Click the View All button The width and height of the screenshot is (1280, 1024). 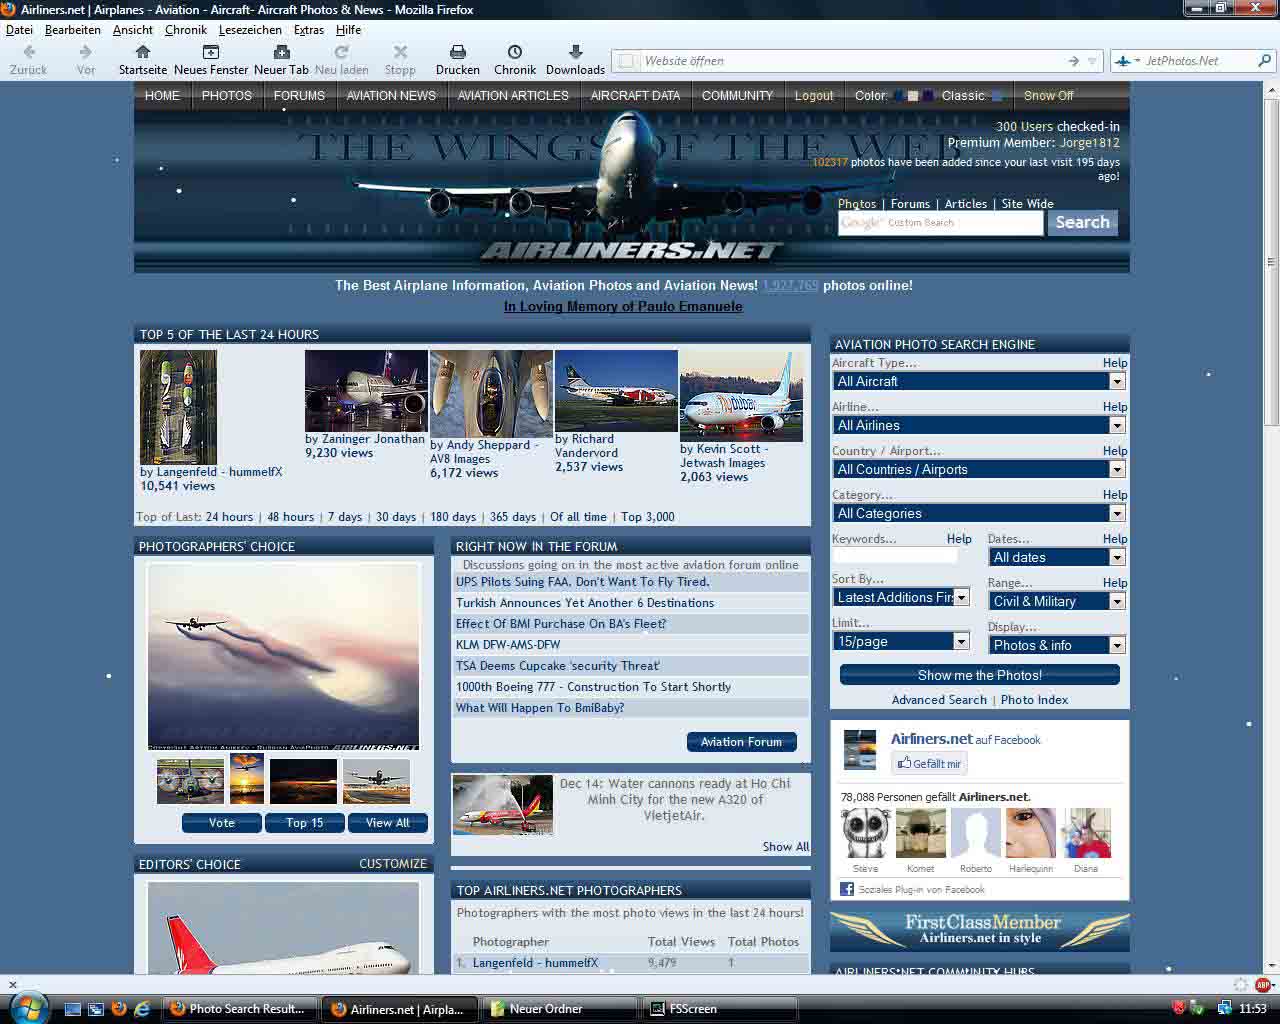(388, 823)
